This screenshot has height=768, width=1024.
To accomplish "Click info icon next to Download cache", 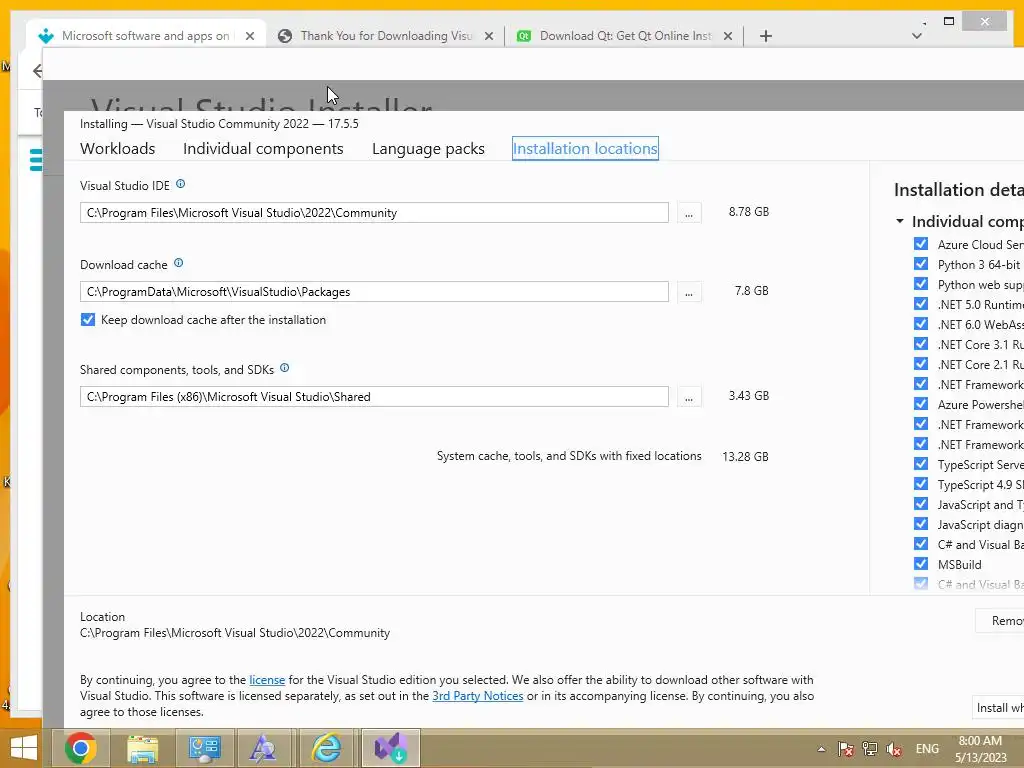I will pos(178,263).
